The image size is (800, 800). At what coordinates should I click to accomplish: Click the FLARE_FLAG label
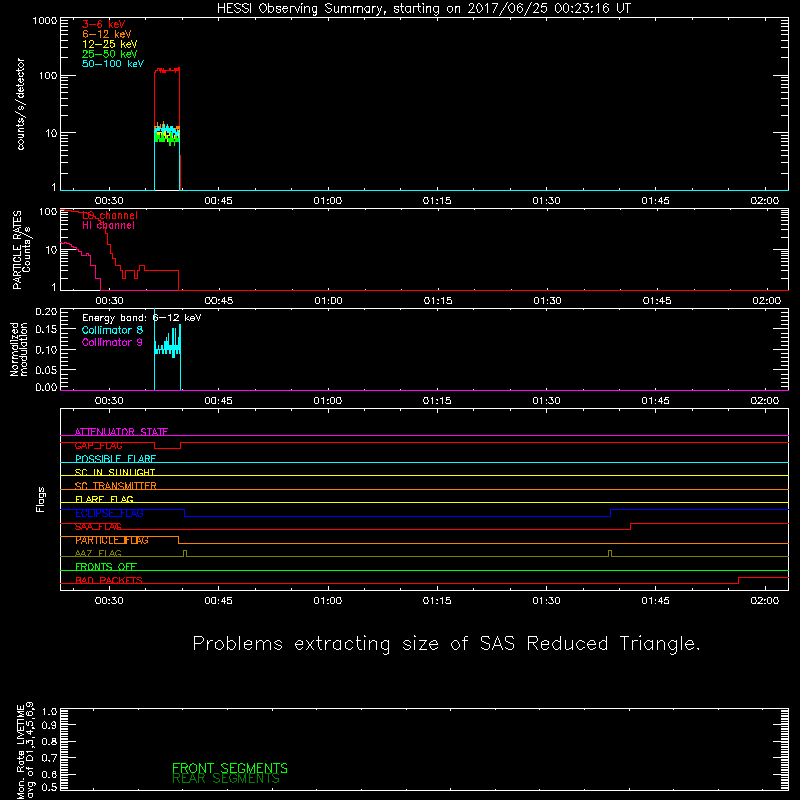coord(104,499)
